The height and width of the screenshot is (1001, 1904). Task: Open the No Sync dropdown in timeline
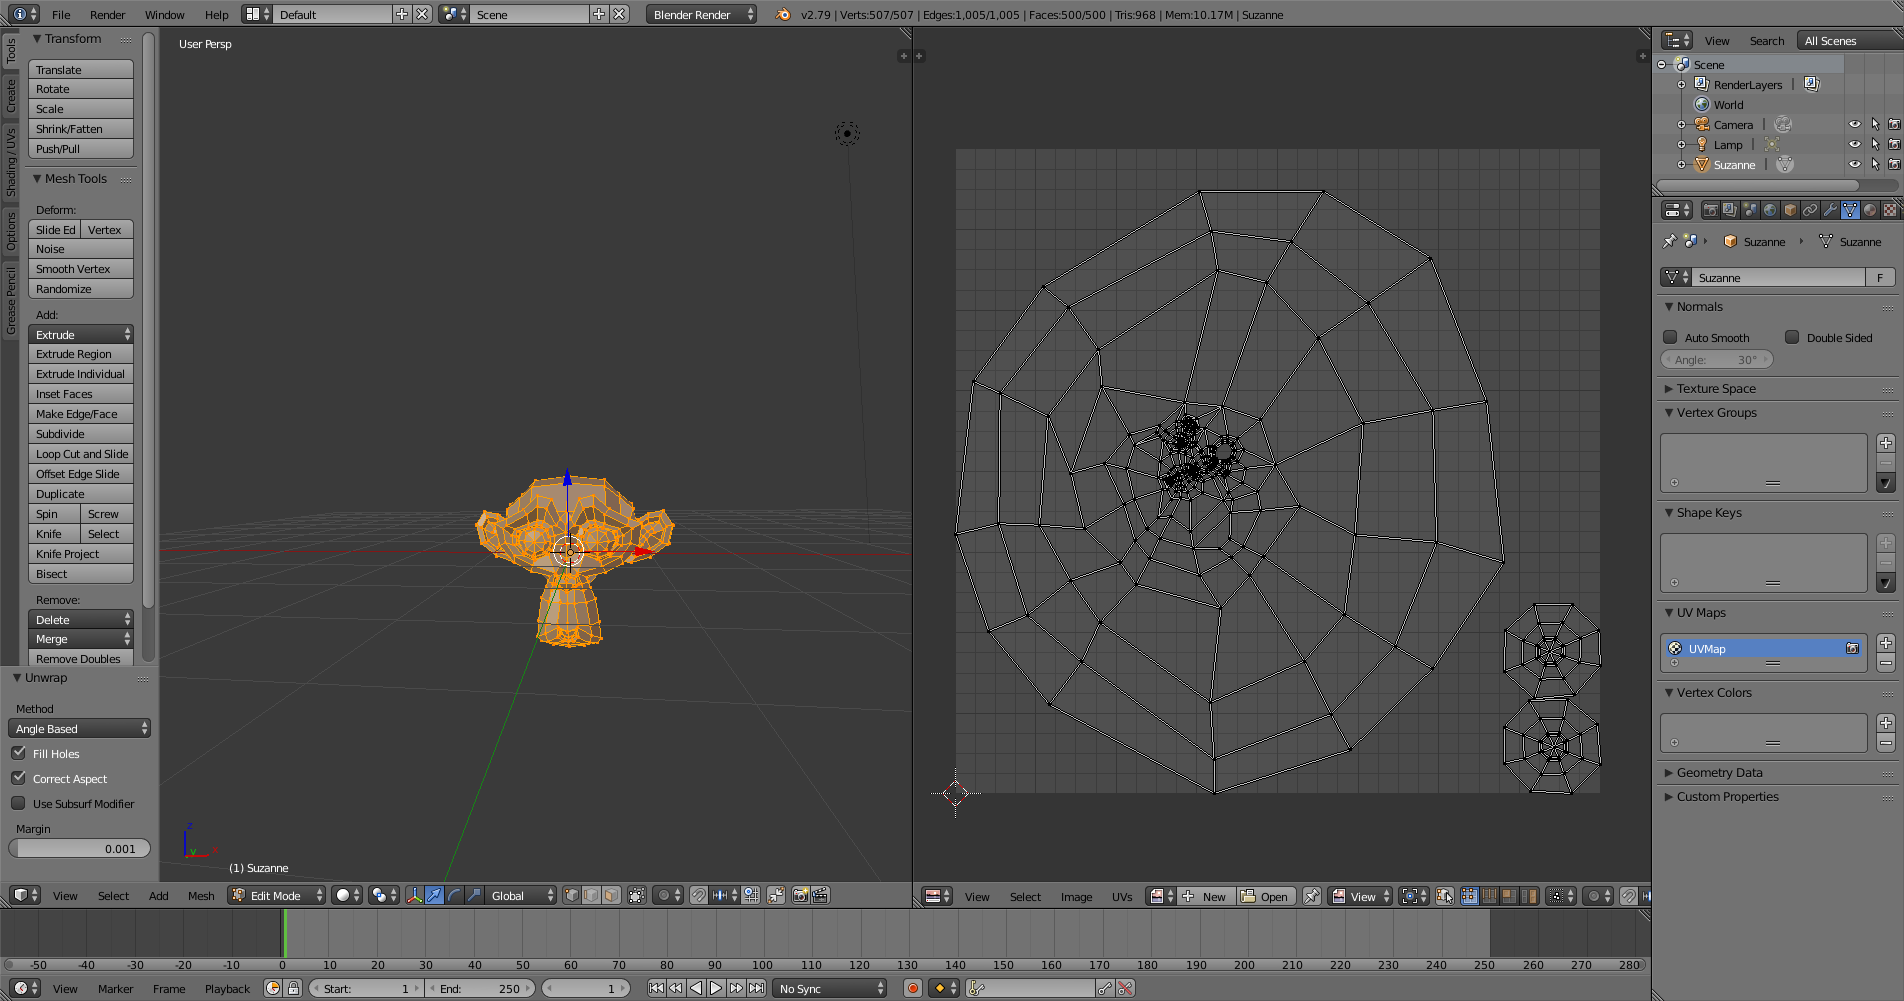(831, 988)
